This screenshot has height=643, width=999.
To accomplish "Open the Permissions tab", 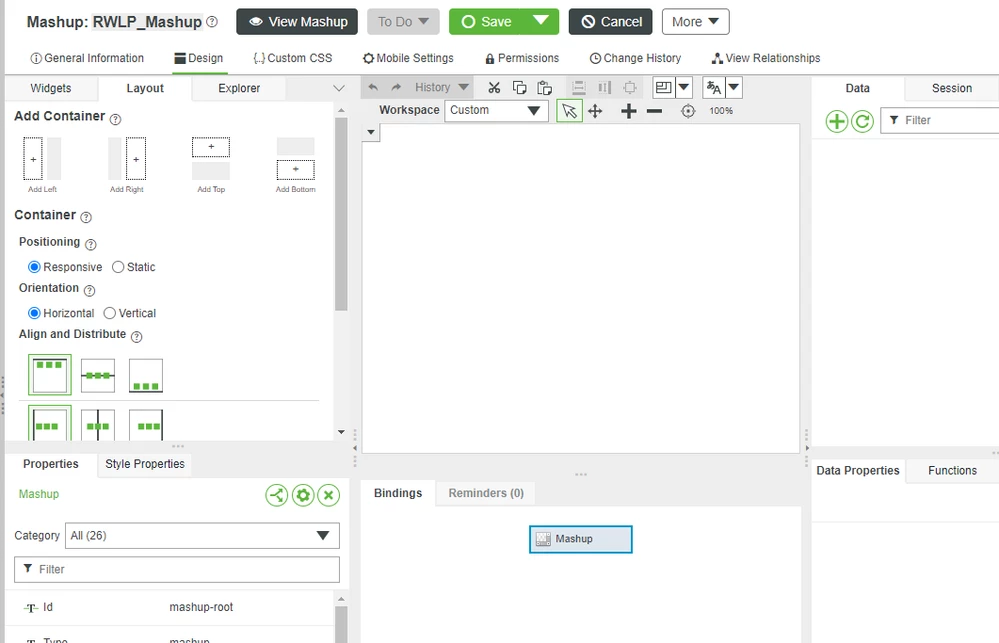I will coord(522,58).
